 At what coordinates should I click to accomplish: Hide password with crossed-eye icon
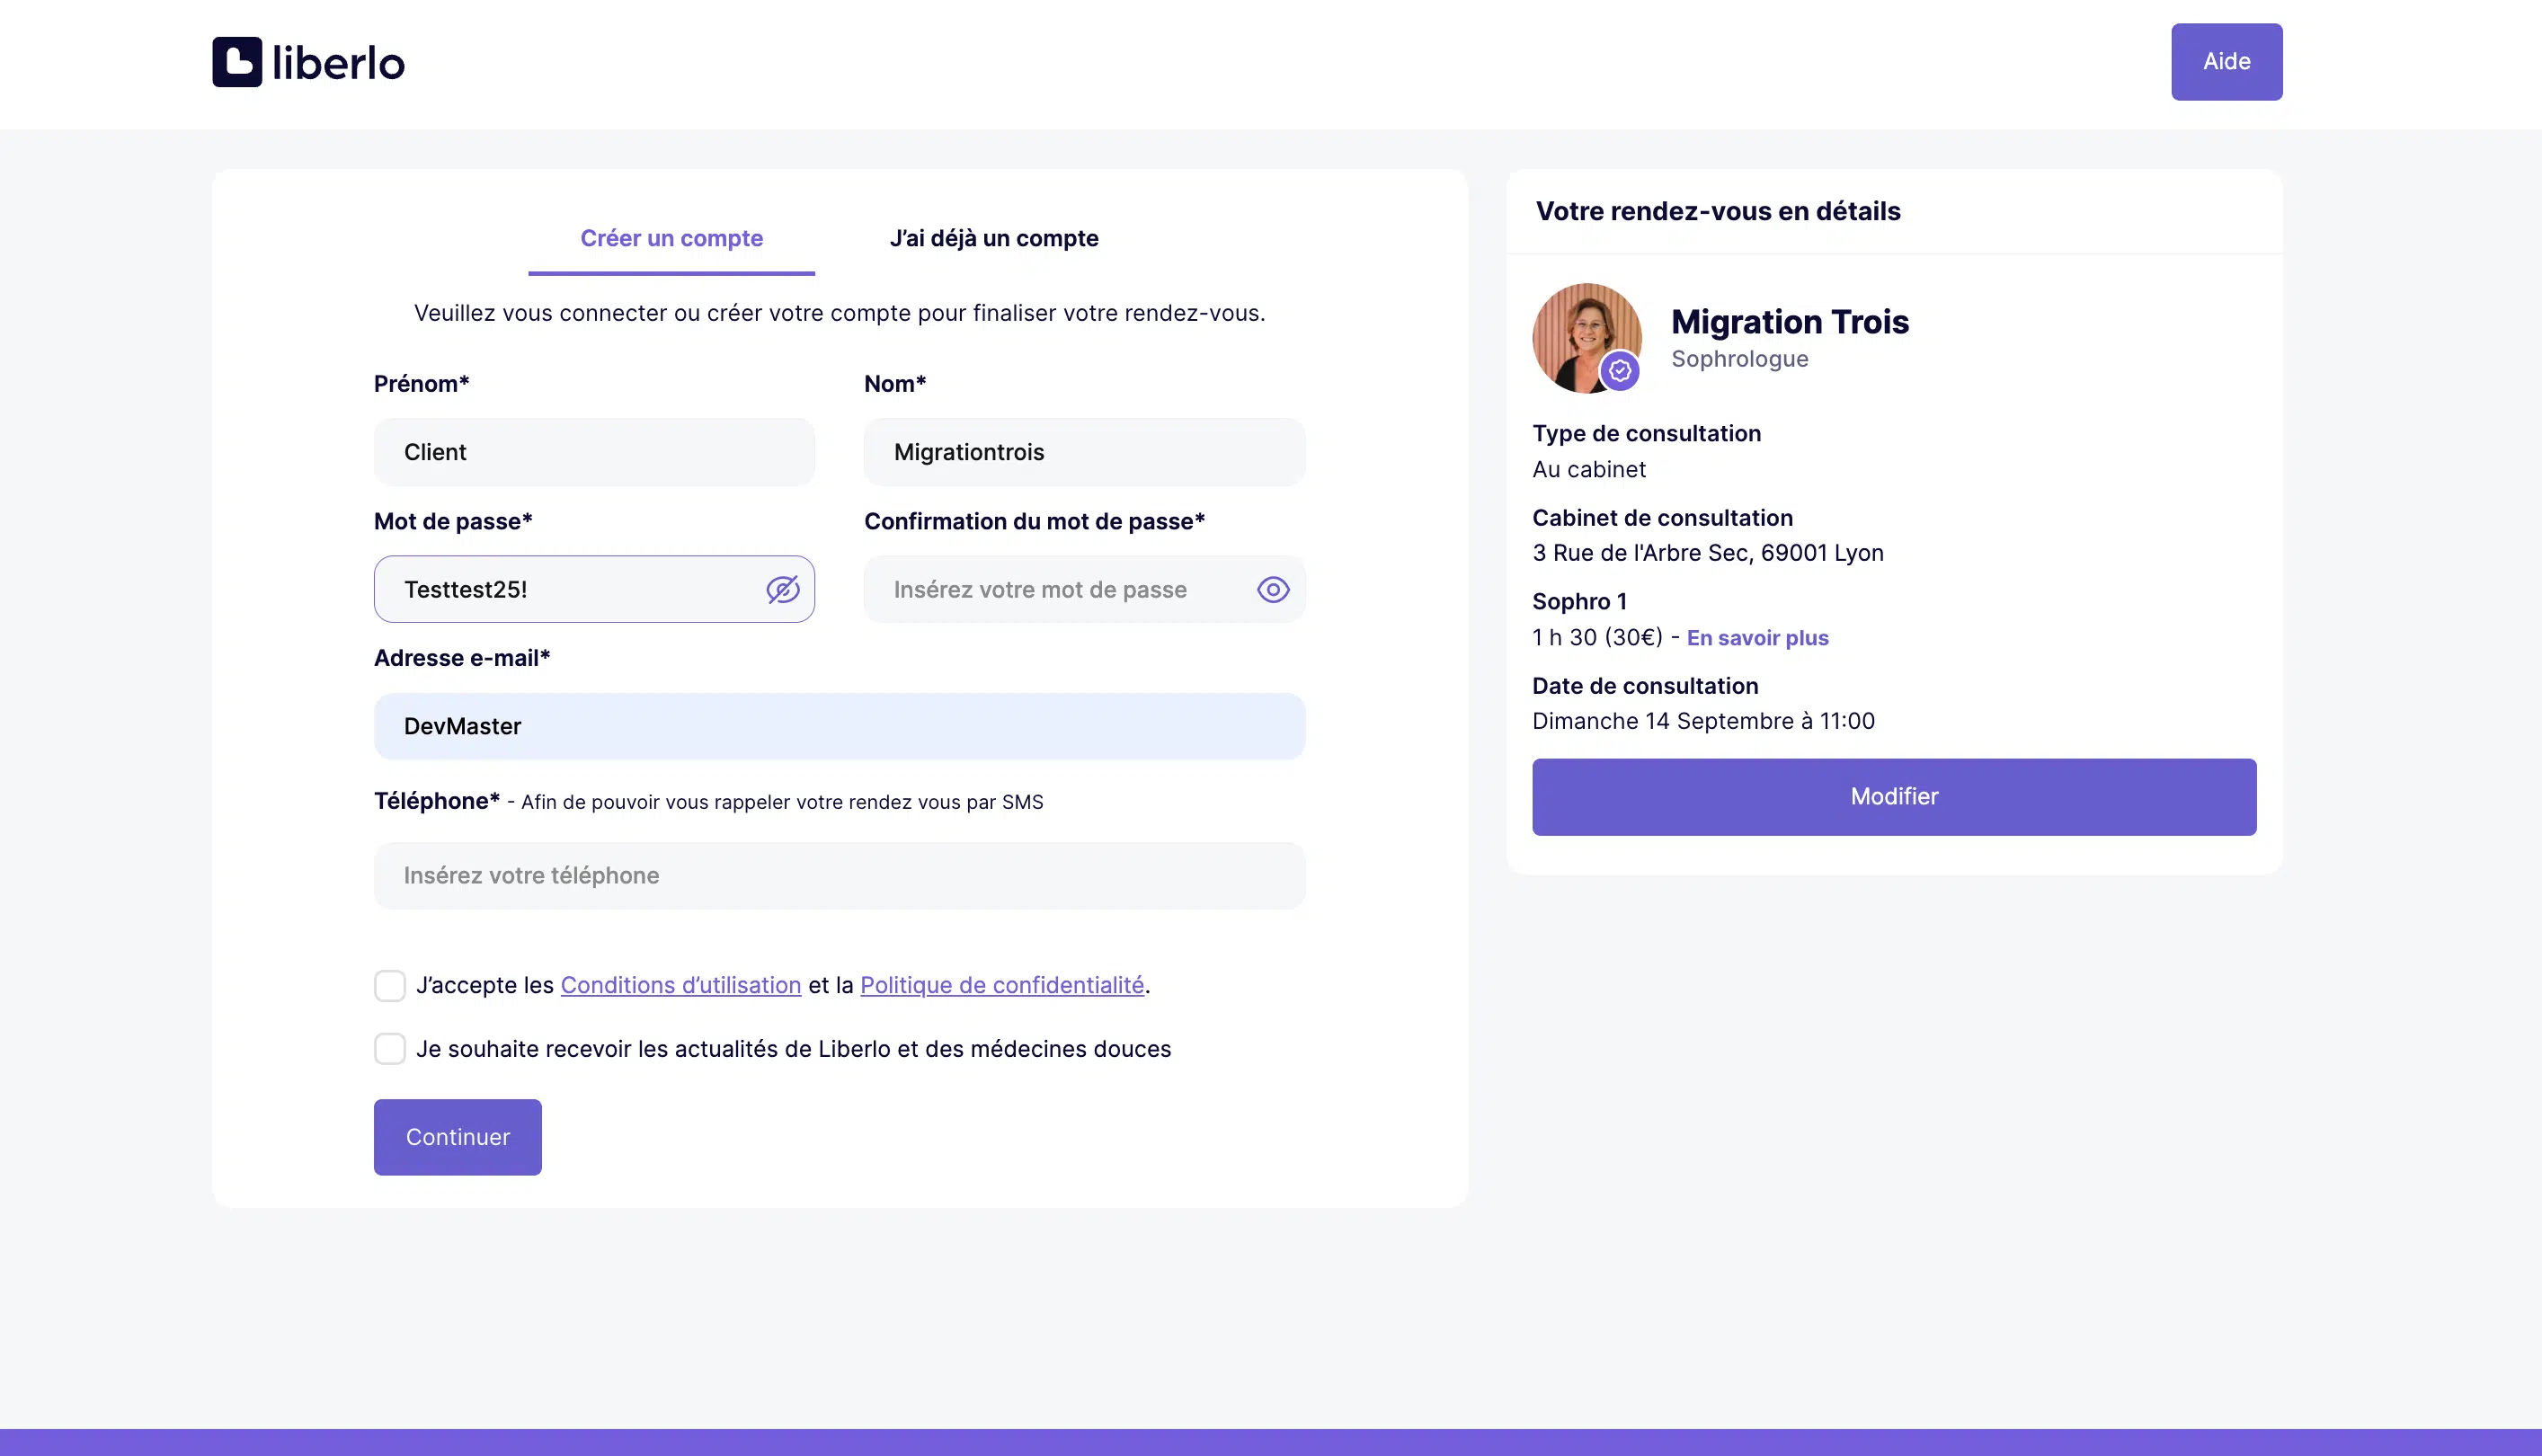tap(782, 590)
